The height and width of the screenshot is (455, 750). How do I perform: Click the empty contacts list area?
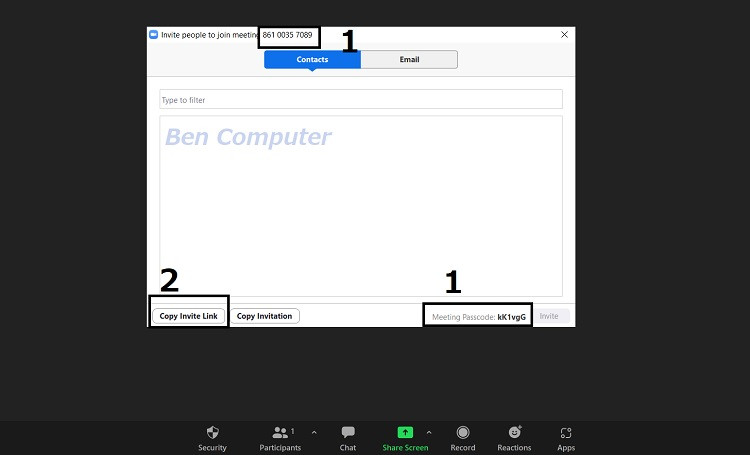[361, 206]
